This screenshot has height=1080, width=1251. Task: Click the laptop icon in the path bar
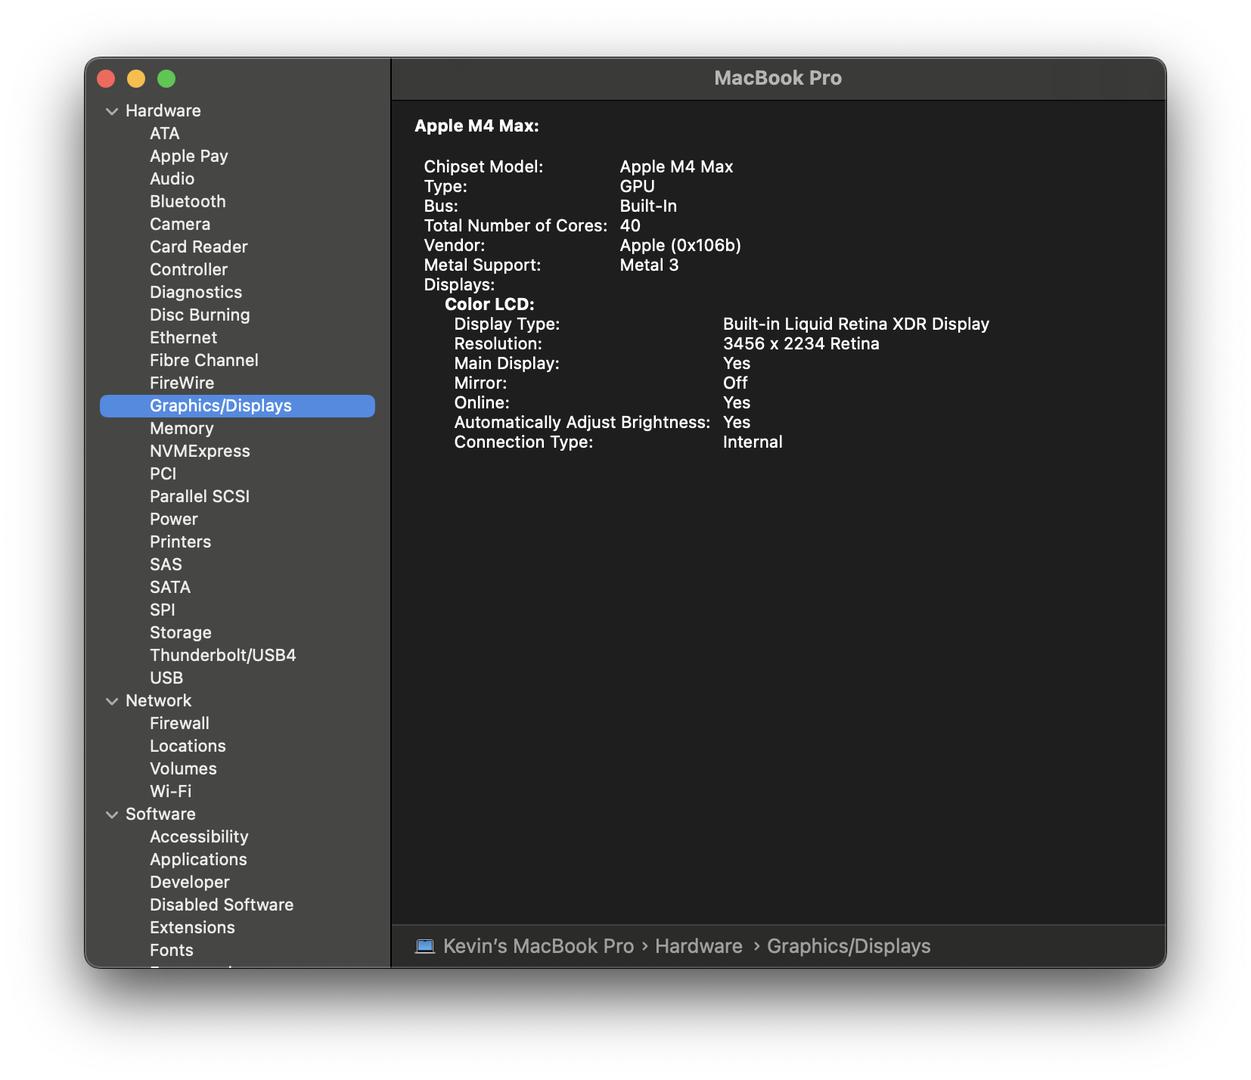425,946
